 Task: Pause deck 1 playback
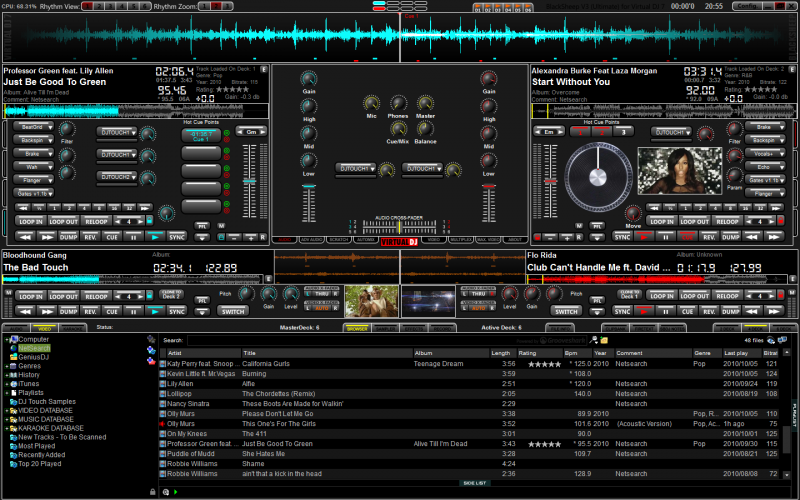click(x=133, y=237)
